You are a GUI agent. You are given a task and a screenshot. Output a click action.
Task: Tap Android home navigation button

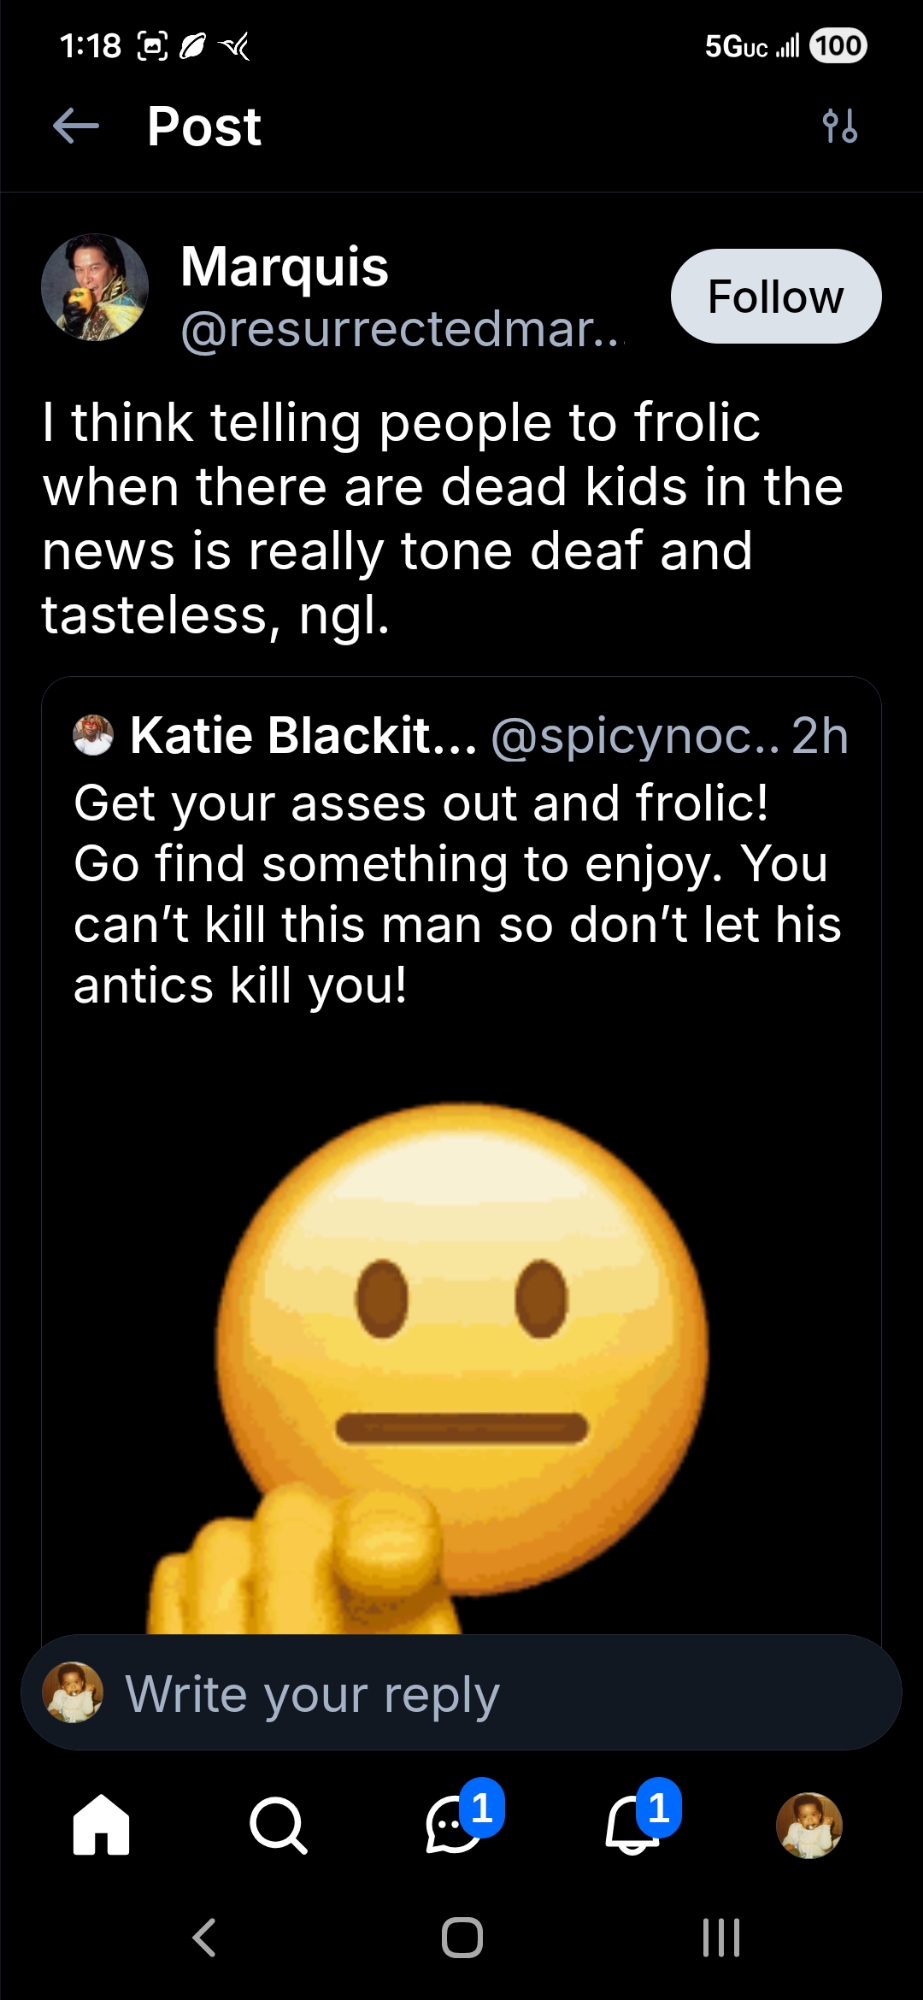462,1937
